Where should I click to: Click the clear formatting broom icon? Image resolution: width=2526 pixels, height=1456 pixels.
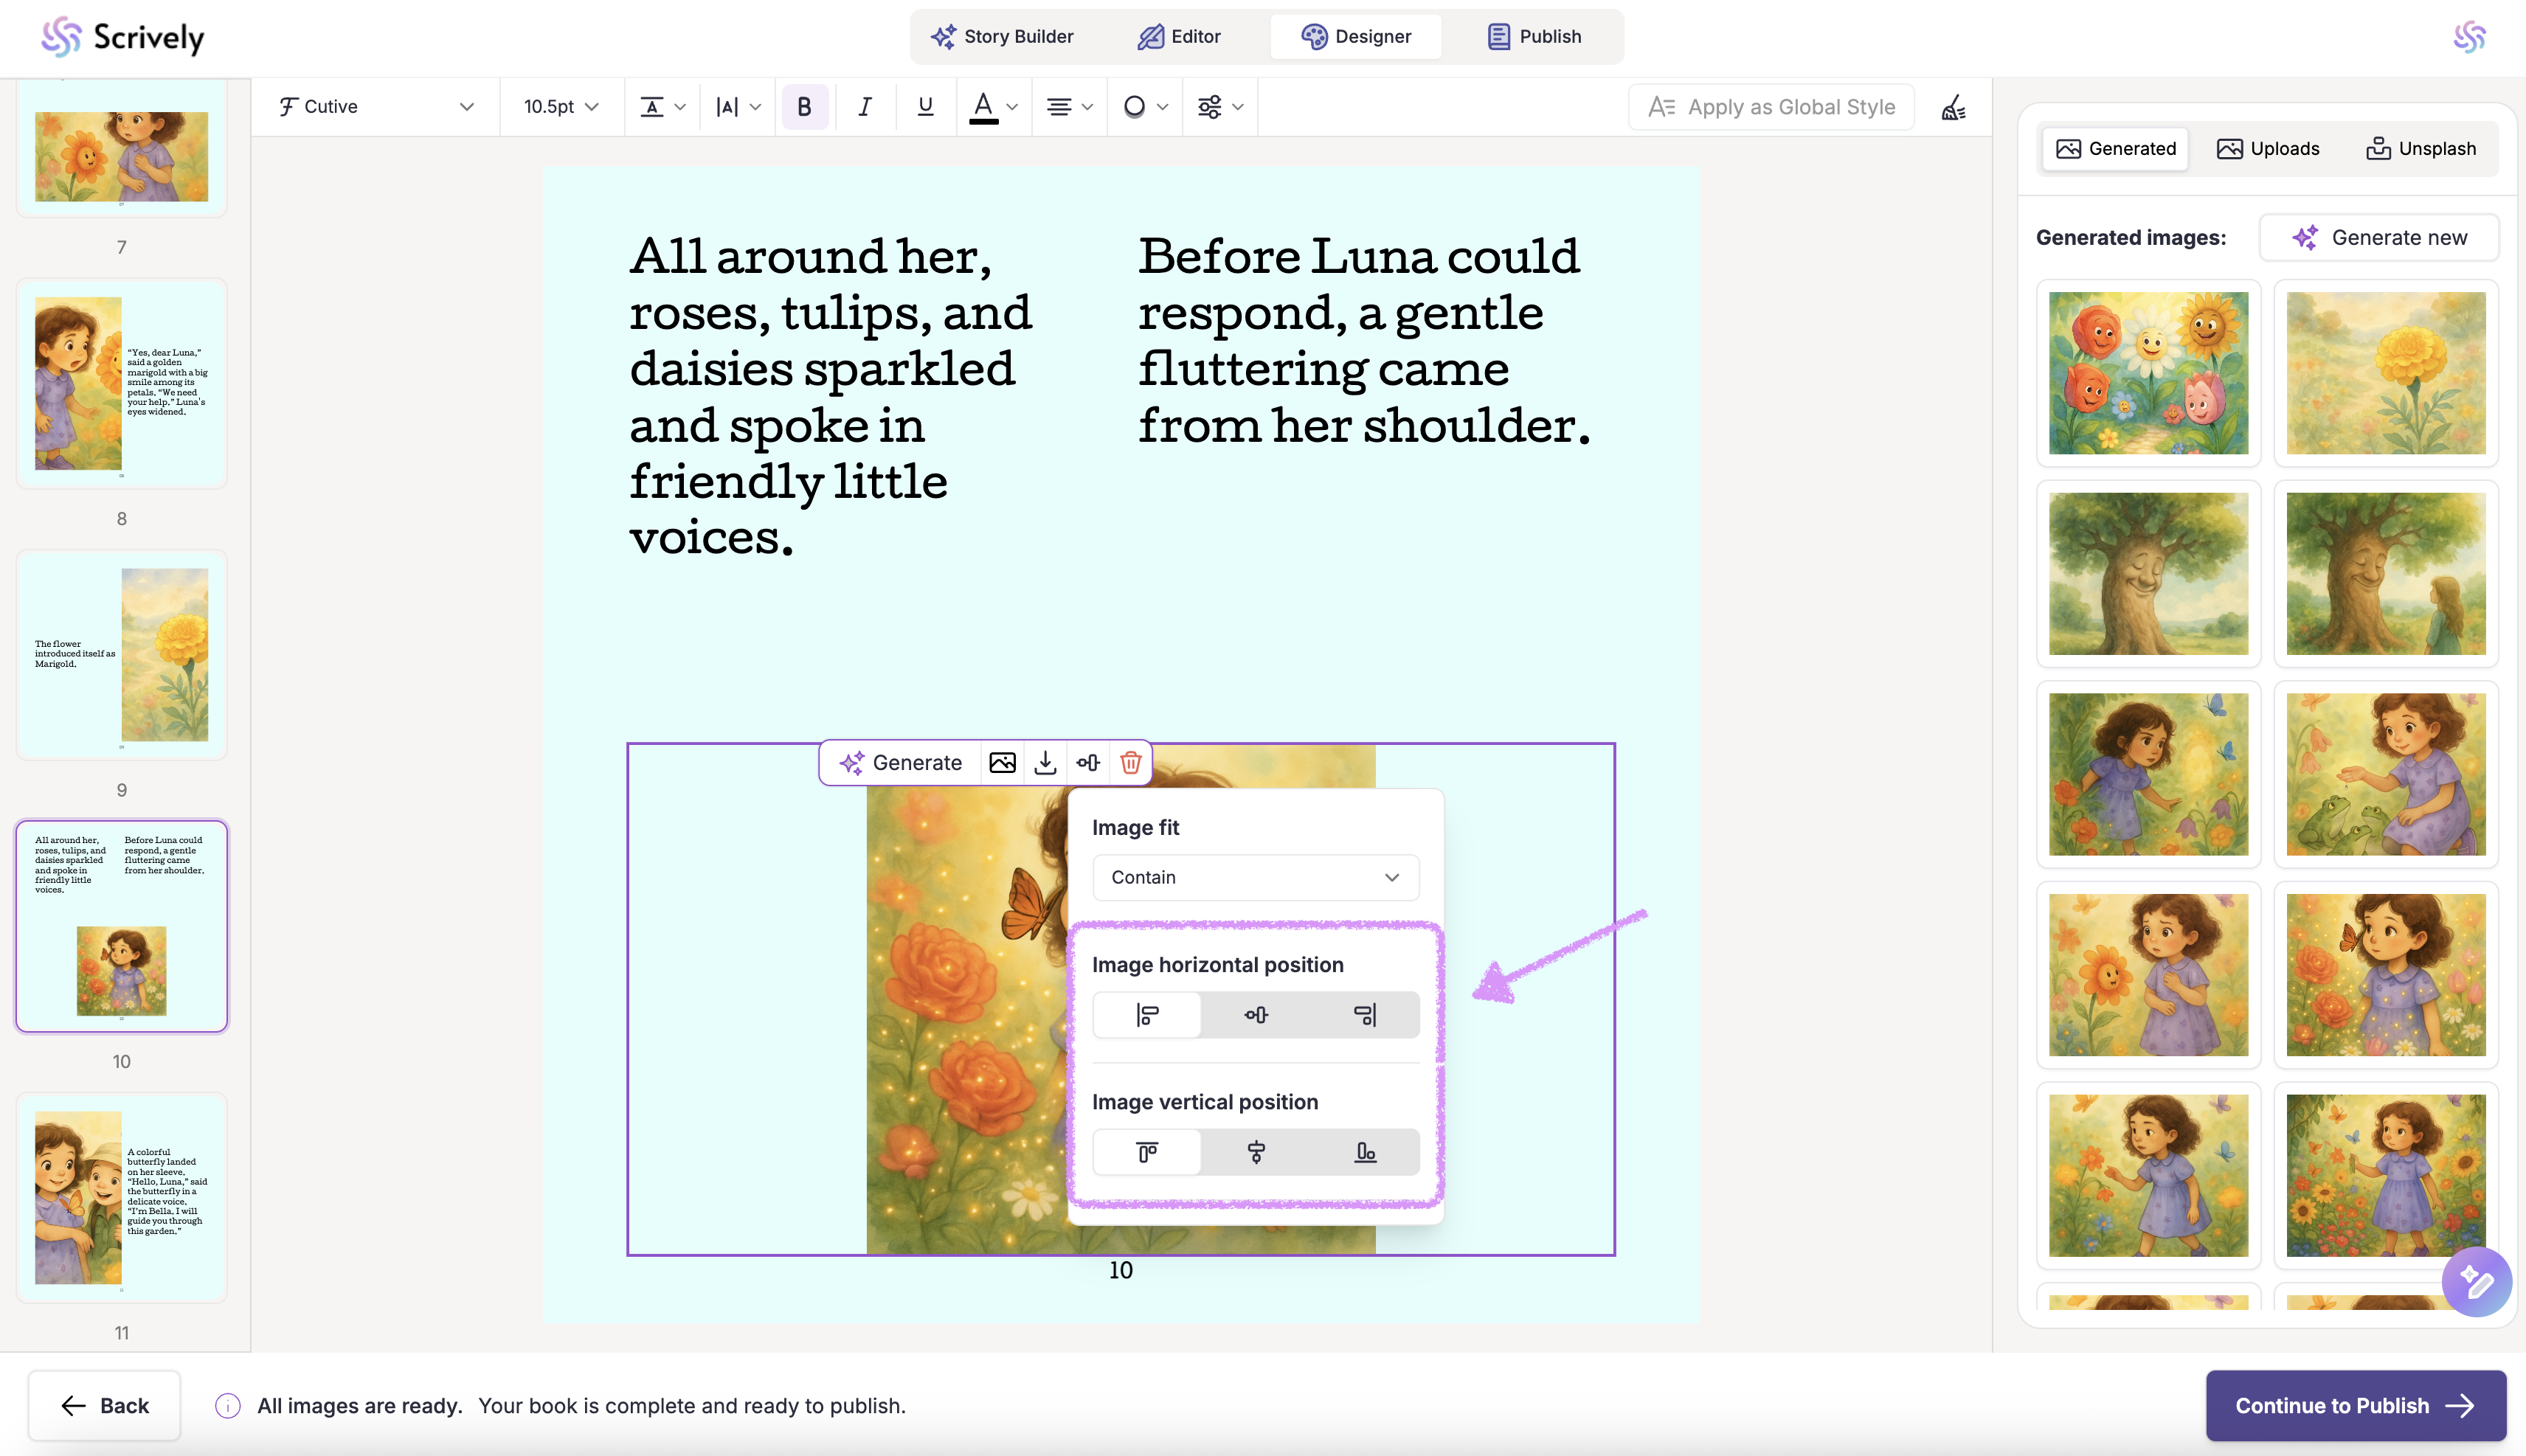[1953, 107]
